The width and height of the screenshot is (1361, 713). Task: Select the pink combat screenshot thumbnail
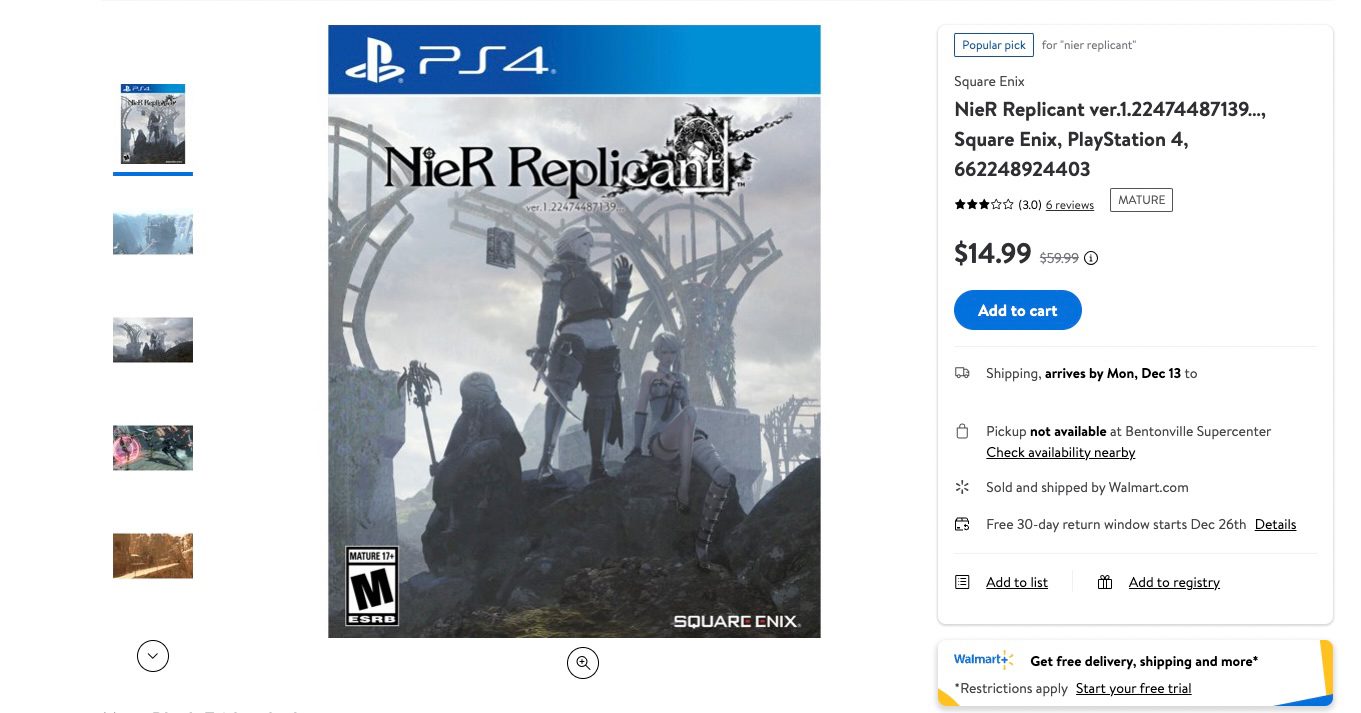point(153,448)
